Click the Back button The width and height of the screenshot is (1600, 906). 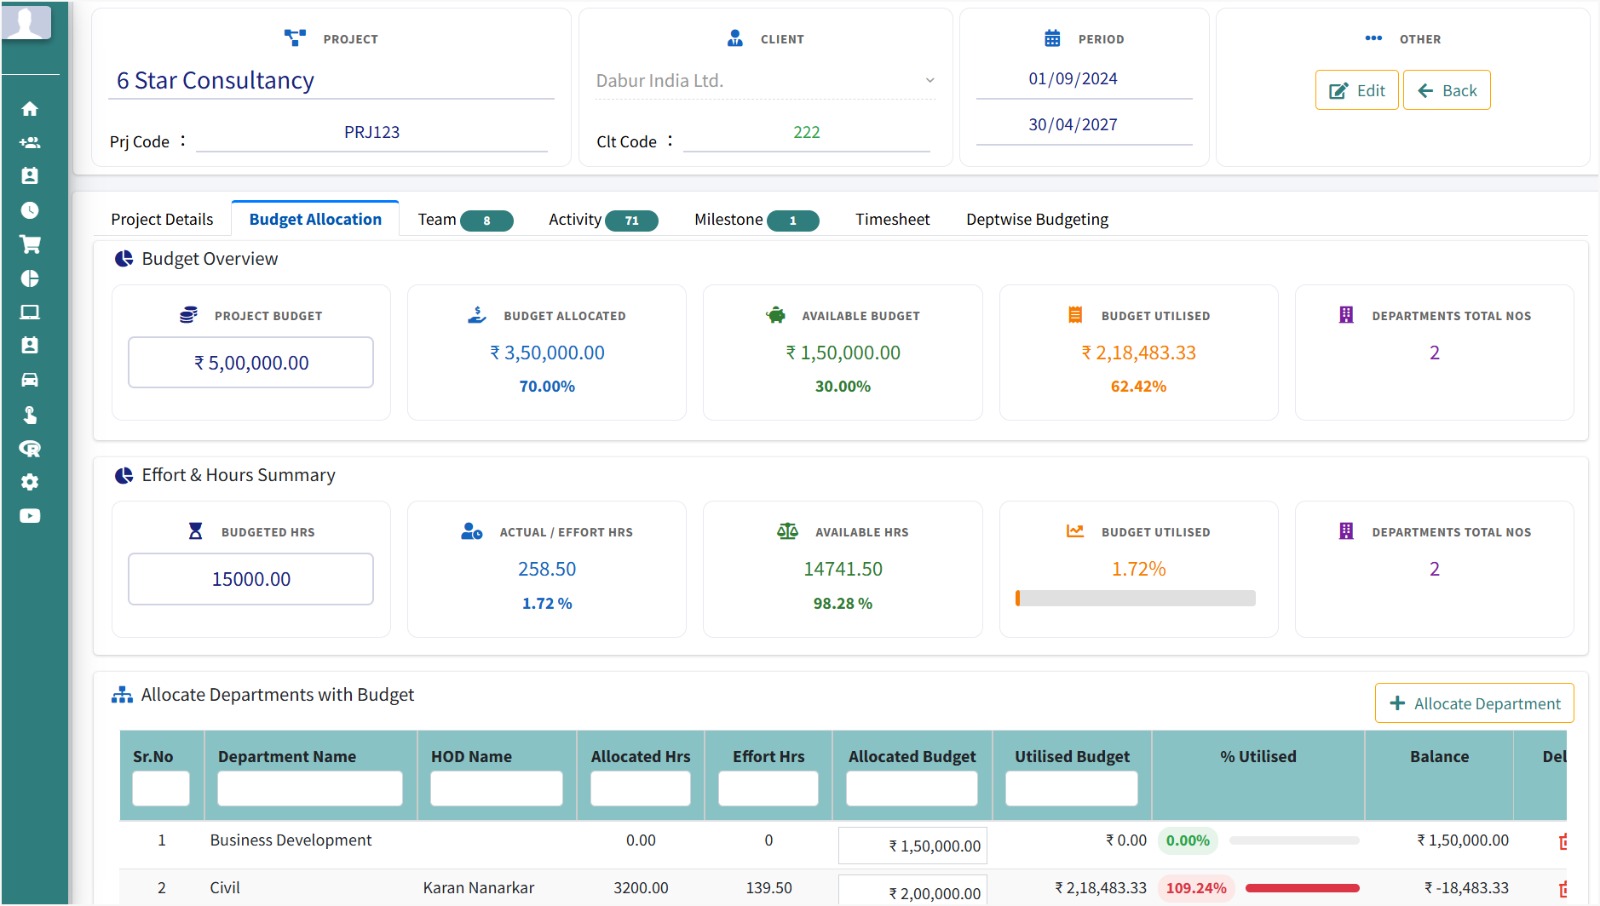click(x=1446, y=90)
